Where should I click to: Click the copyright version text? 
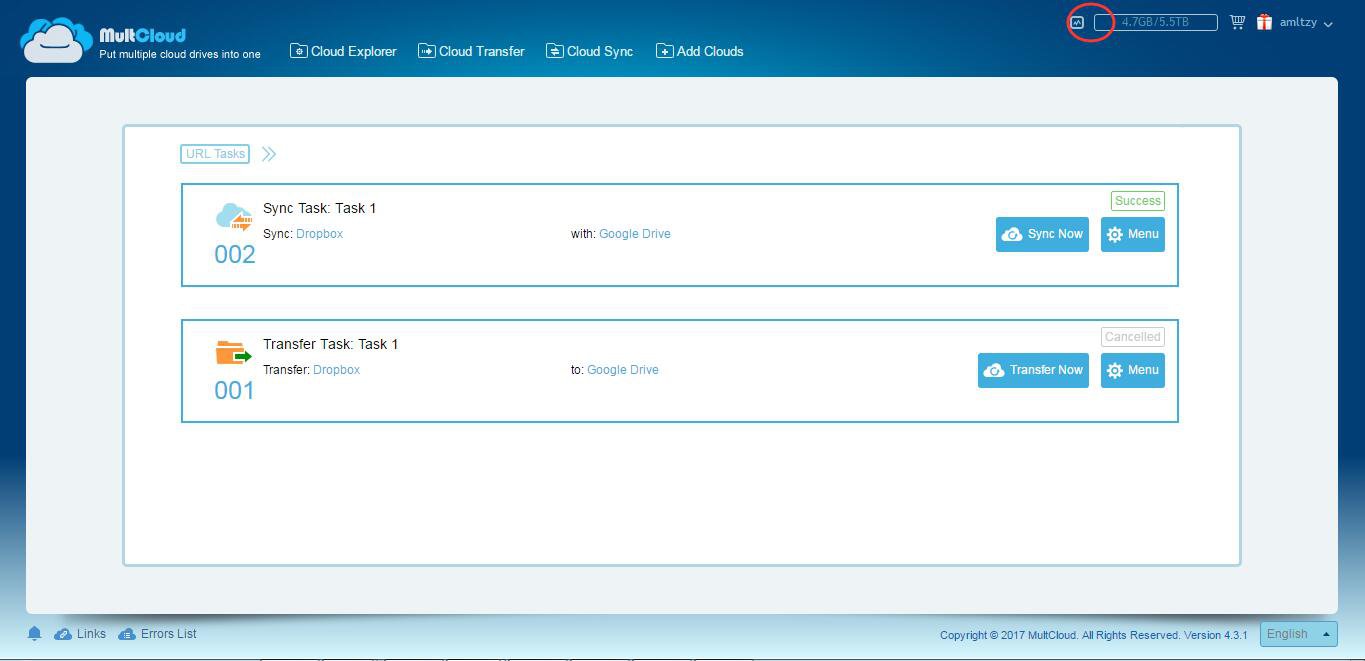click(1094, 635)
